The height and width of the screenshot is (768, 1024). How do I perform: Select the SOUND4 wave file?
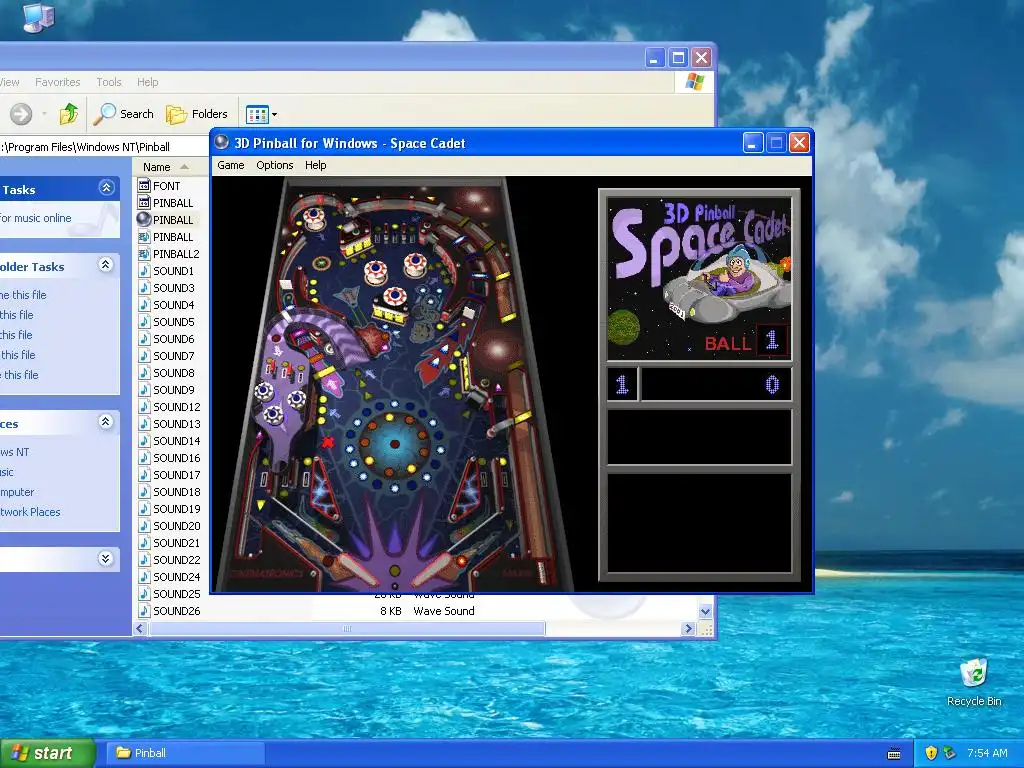tap(166, 304)
